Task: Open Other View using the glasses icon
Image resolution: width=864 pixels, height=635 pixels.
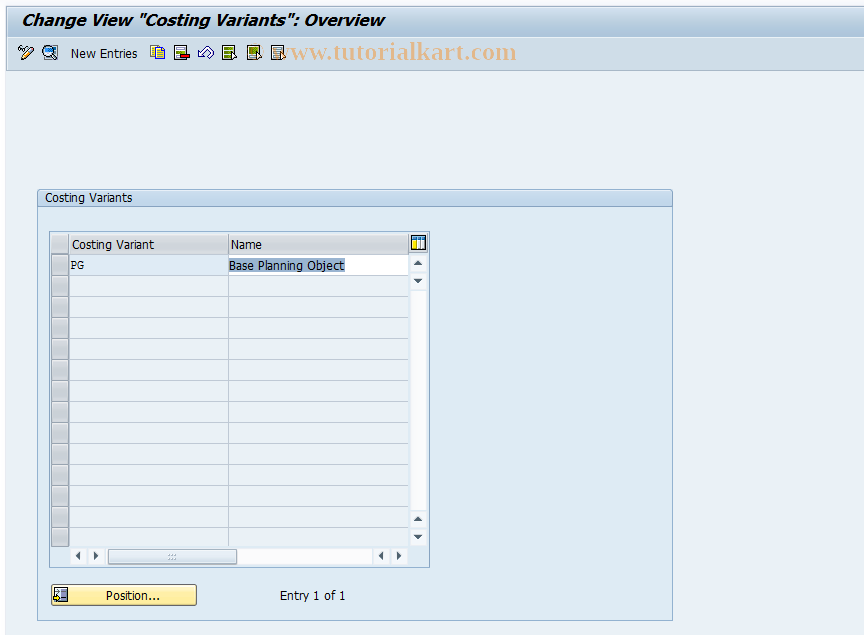Action: [x=49, y=52]
